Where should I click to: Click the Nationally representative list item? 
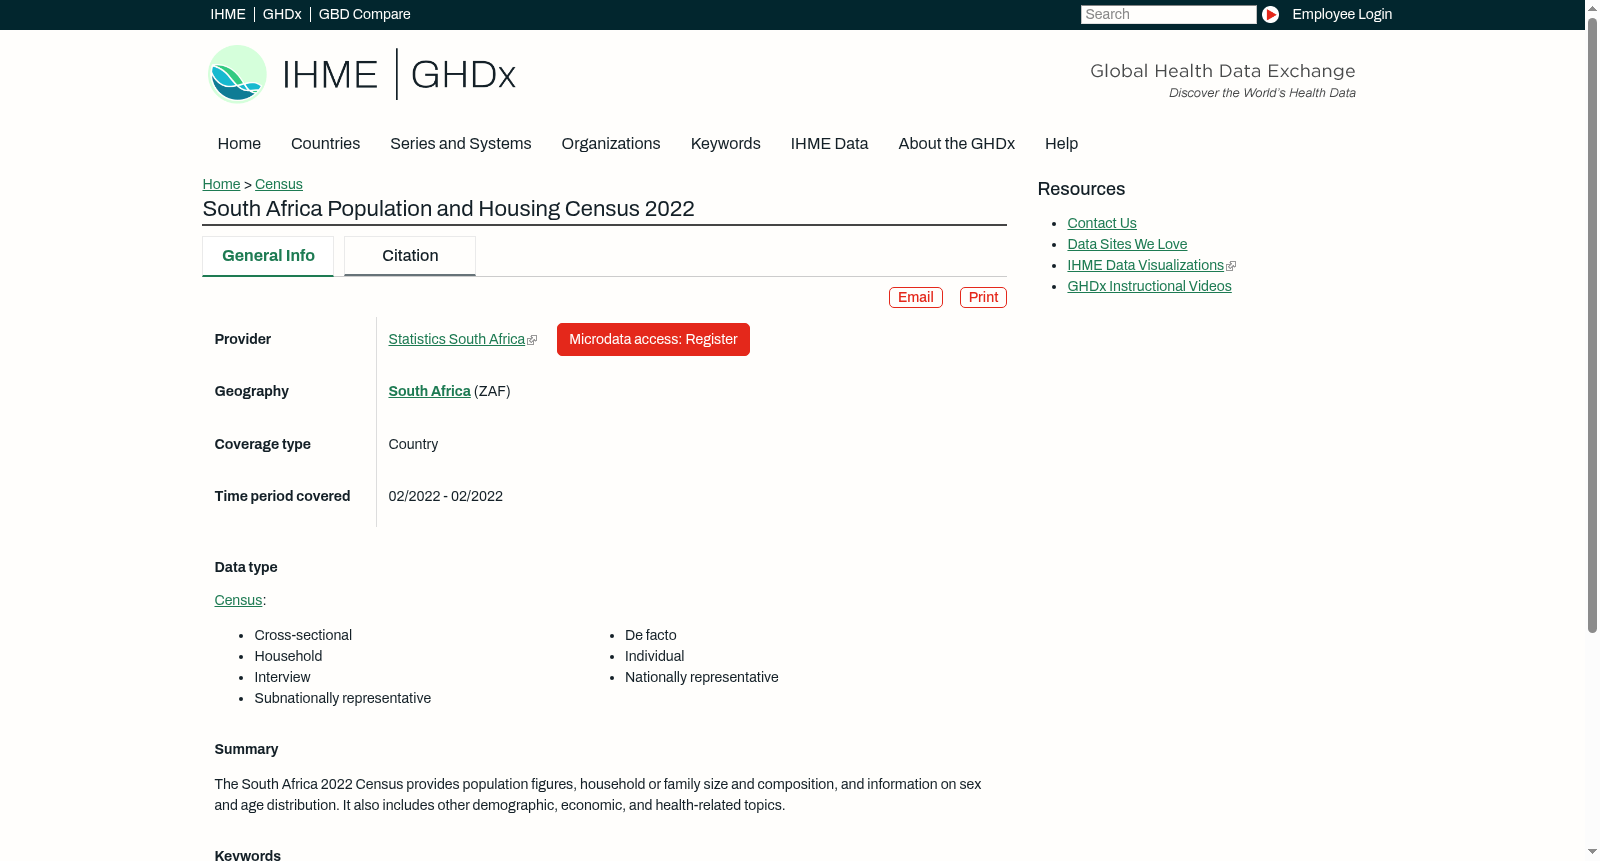pos(702,677)
